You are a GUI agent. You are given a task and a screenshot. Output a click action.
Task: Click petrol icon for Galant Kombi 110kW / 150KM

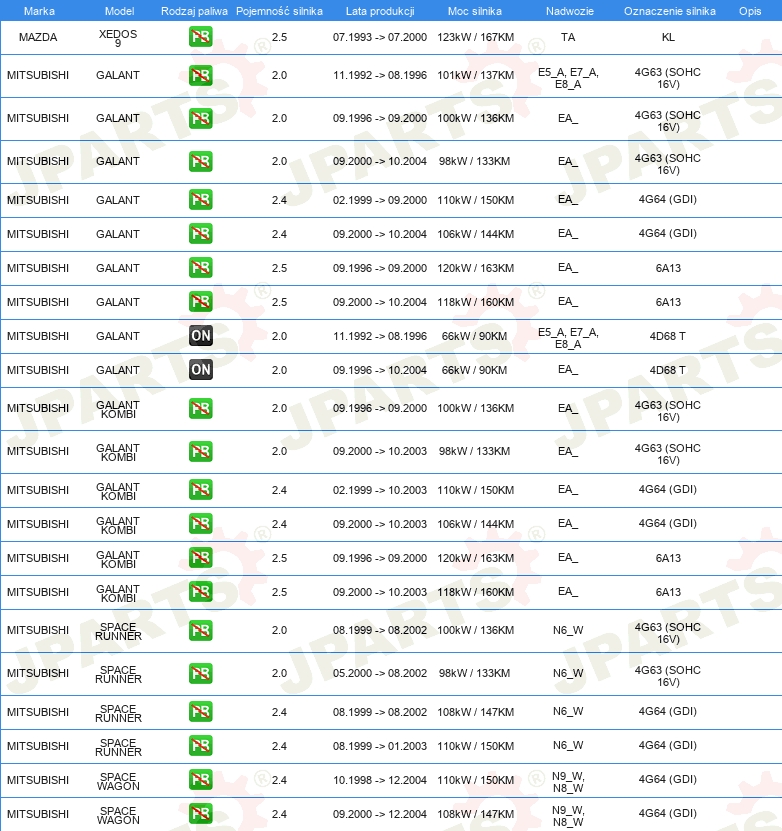(201, 490)
